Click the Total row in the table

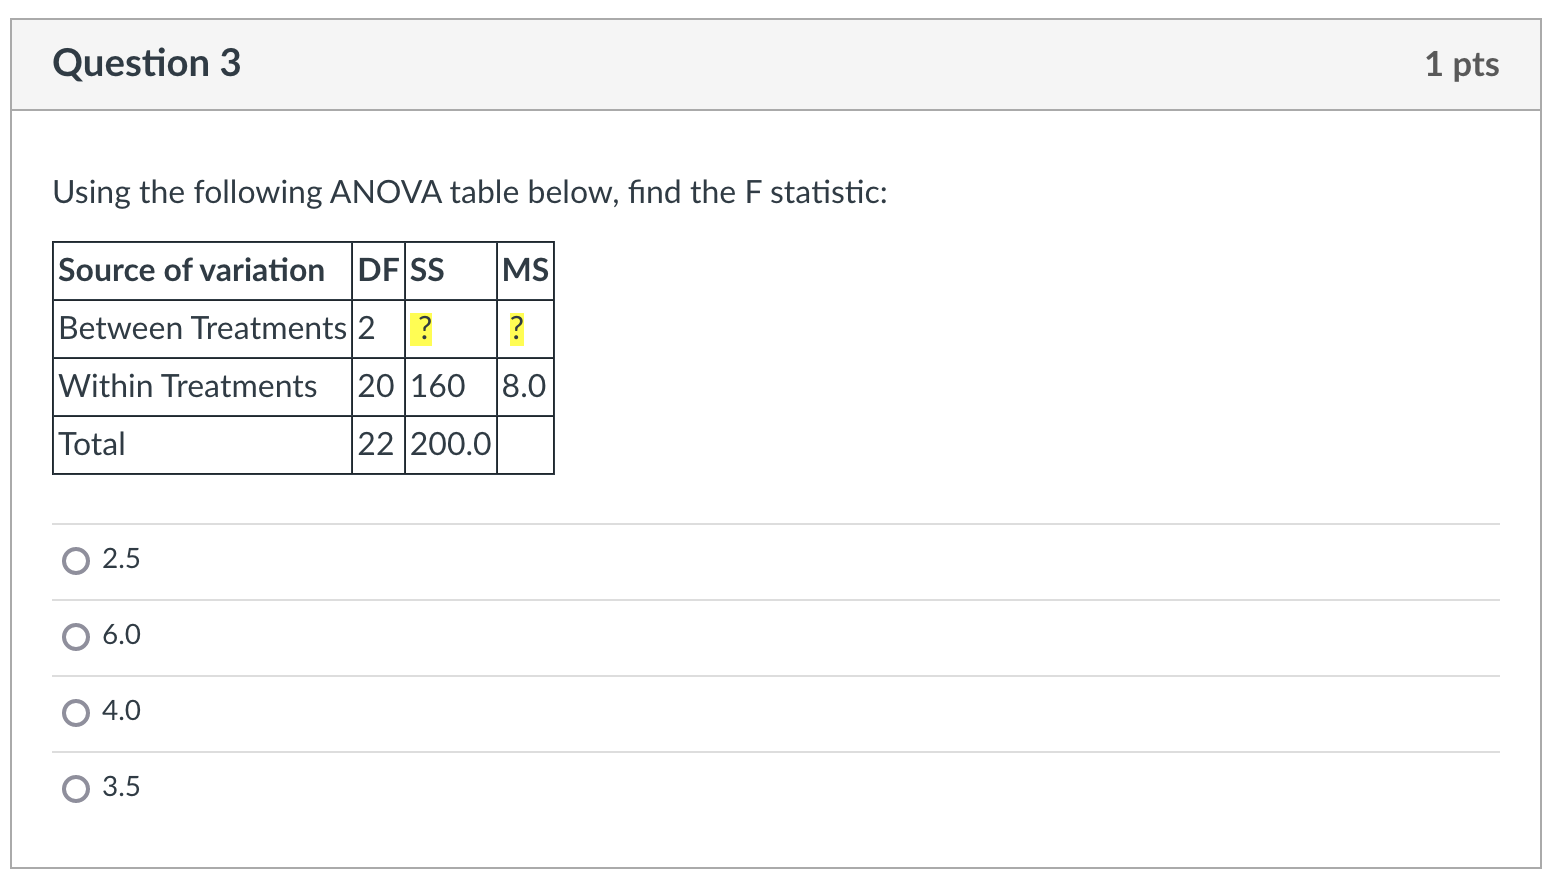click(91, 444)
